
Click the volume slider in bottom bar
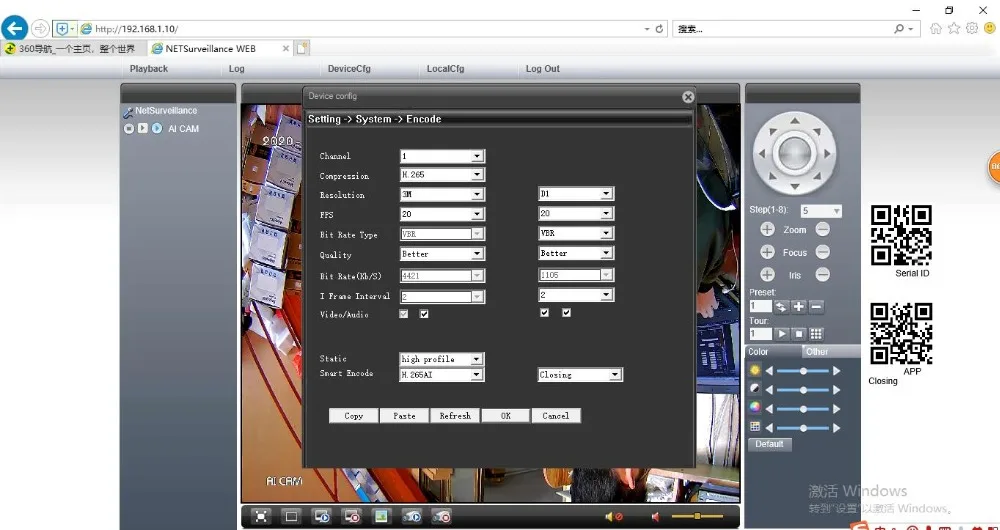tap(697, 516)
